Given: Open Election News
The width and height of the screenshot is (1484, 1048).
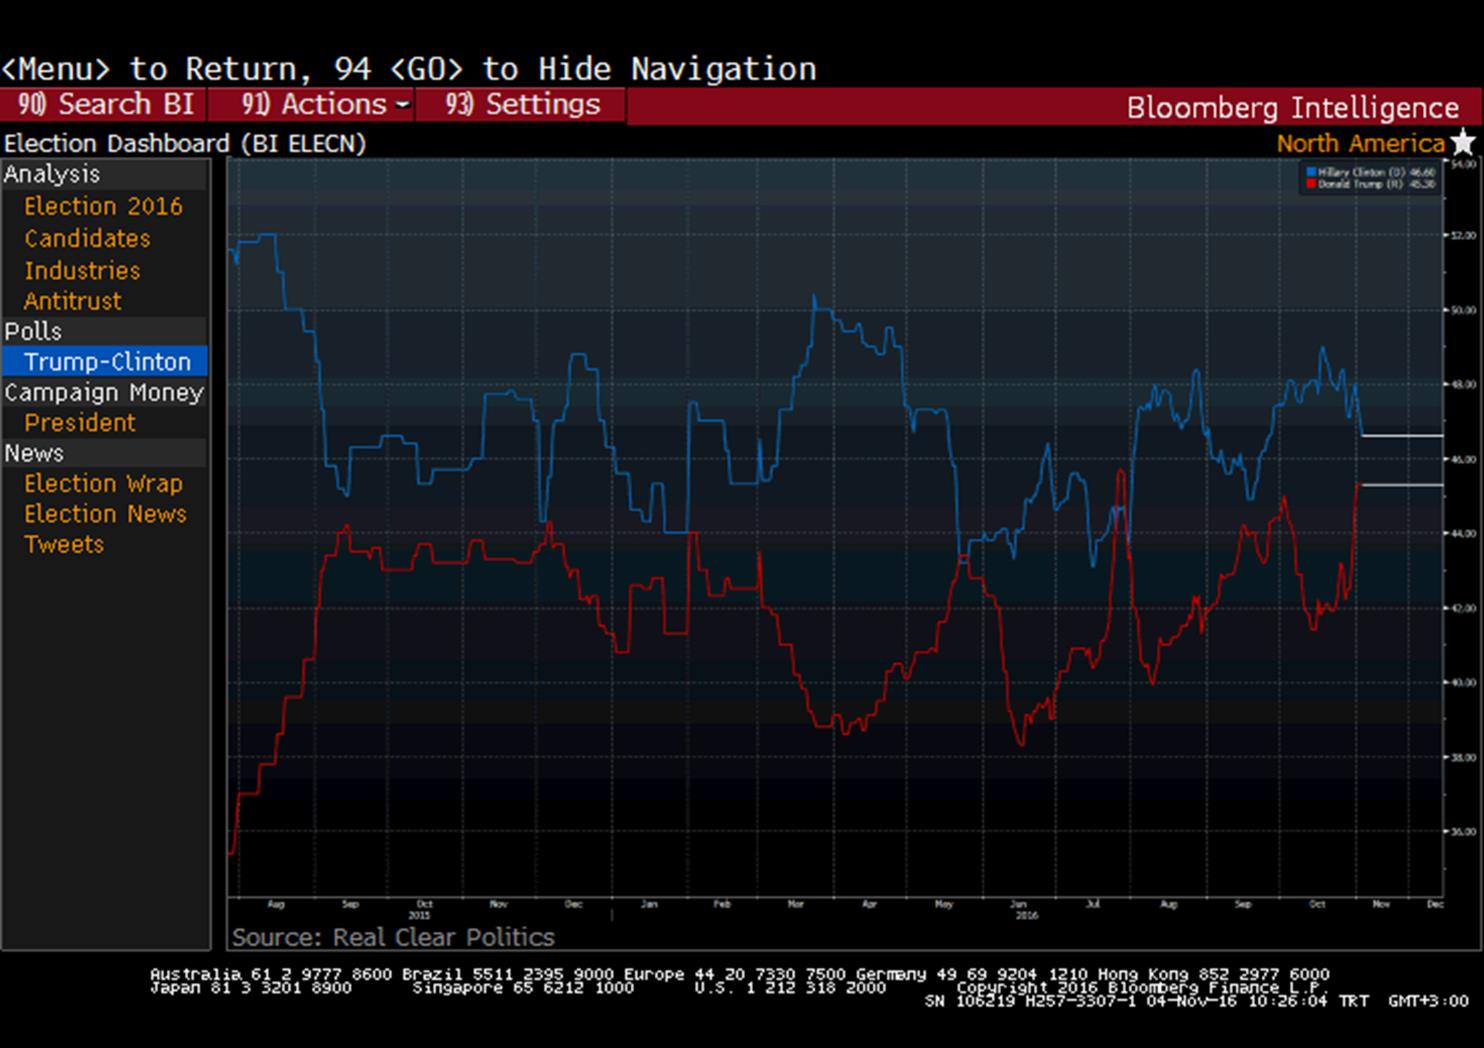Looking at the screenshot, I should 105,514.
